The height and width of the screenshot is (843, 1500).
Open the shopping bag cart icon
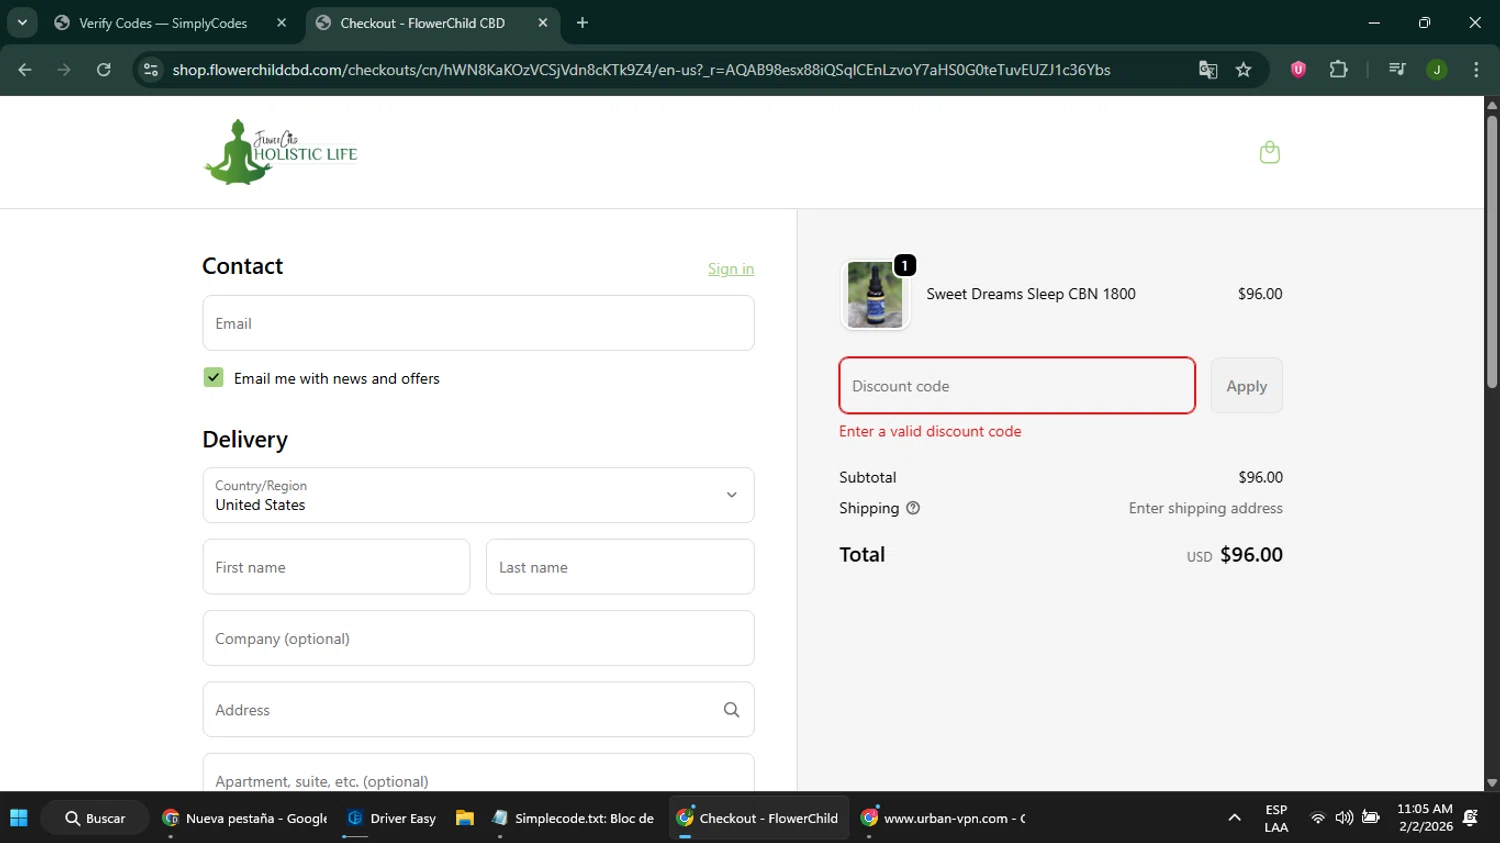click(x=1269, y=152)
